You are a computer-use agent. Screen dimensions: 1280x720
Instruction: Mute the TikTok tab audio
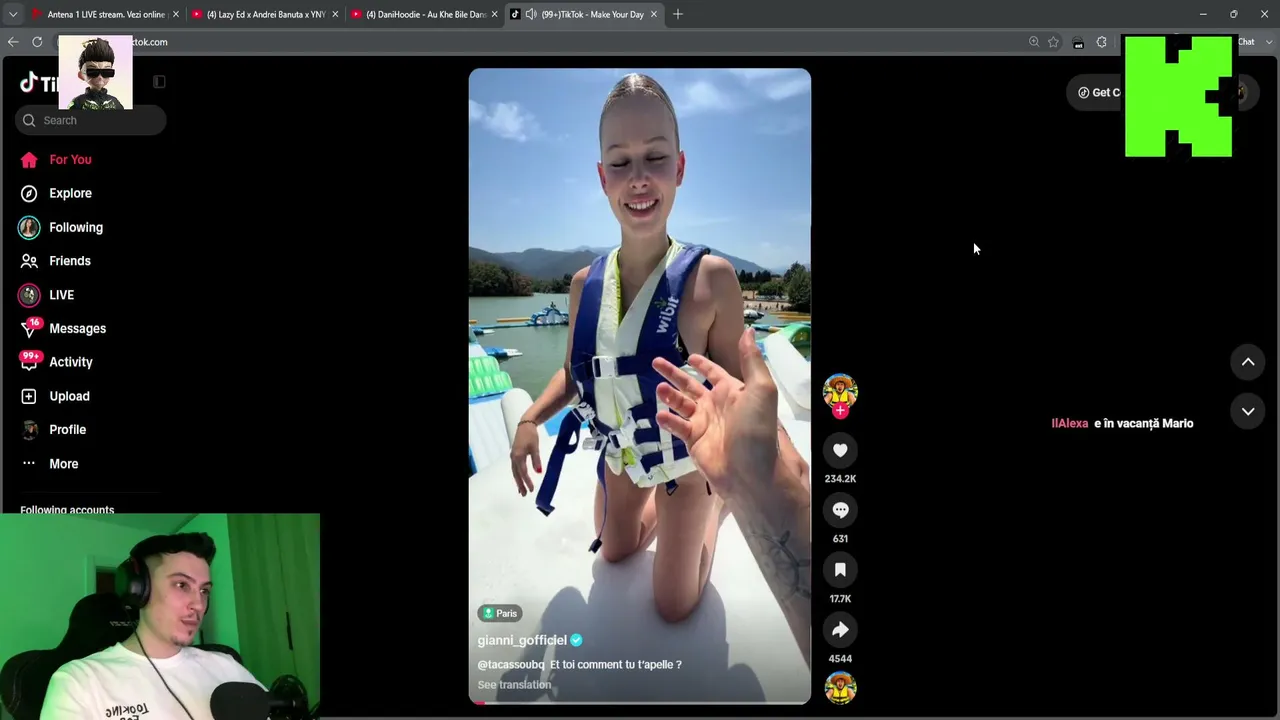pos(531,14)
